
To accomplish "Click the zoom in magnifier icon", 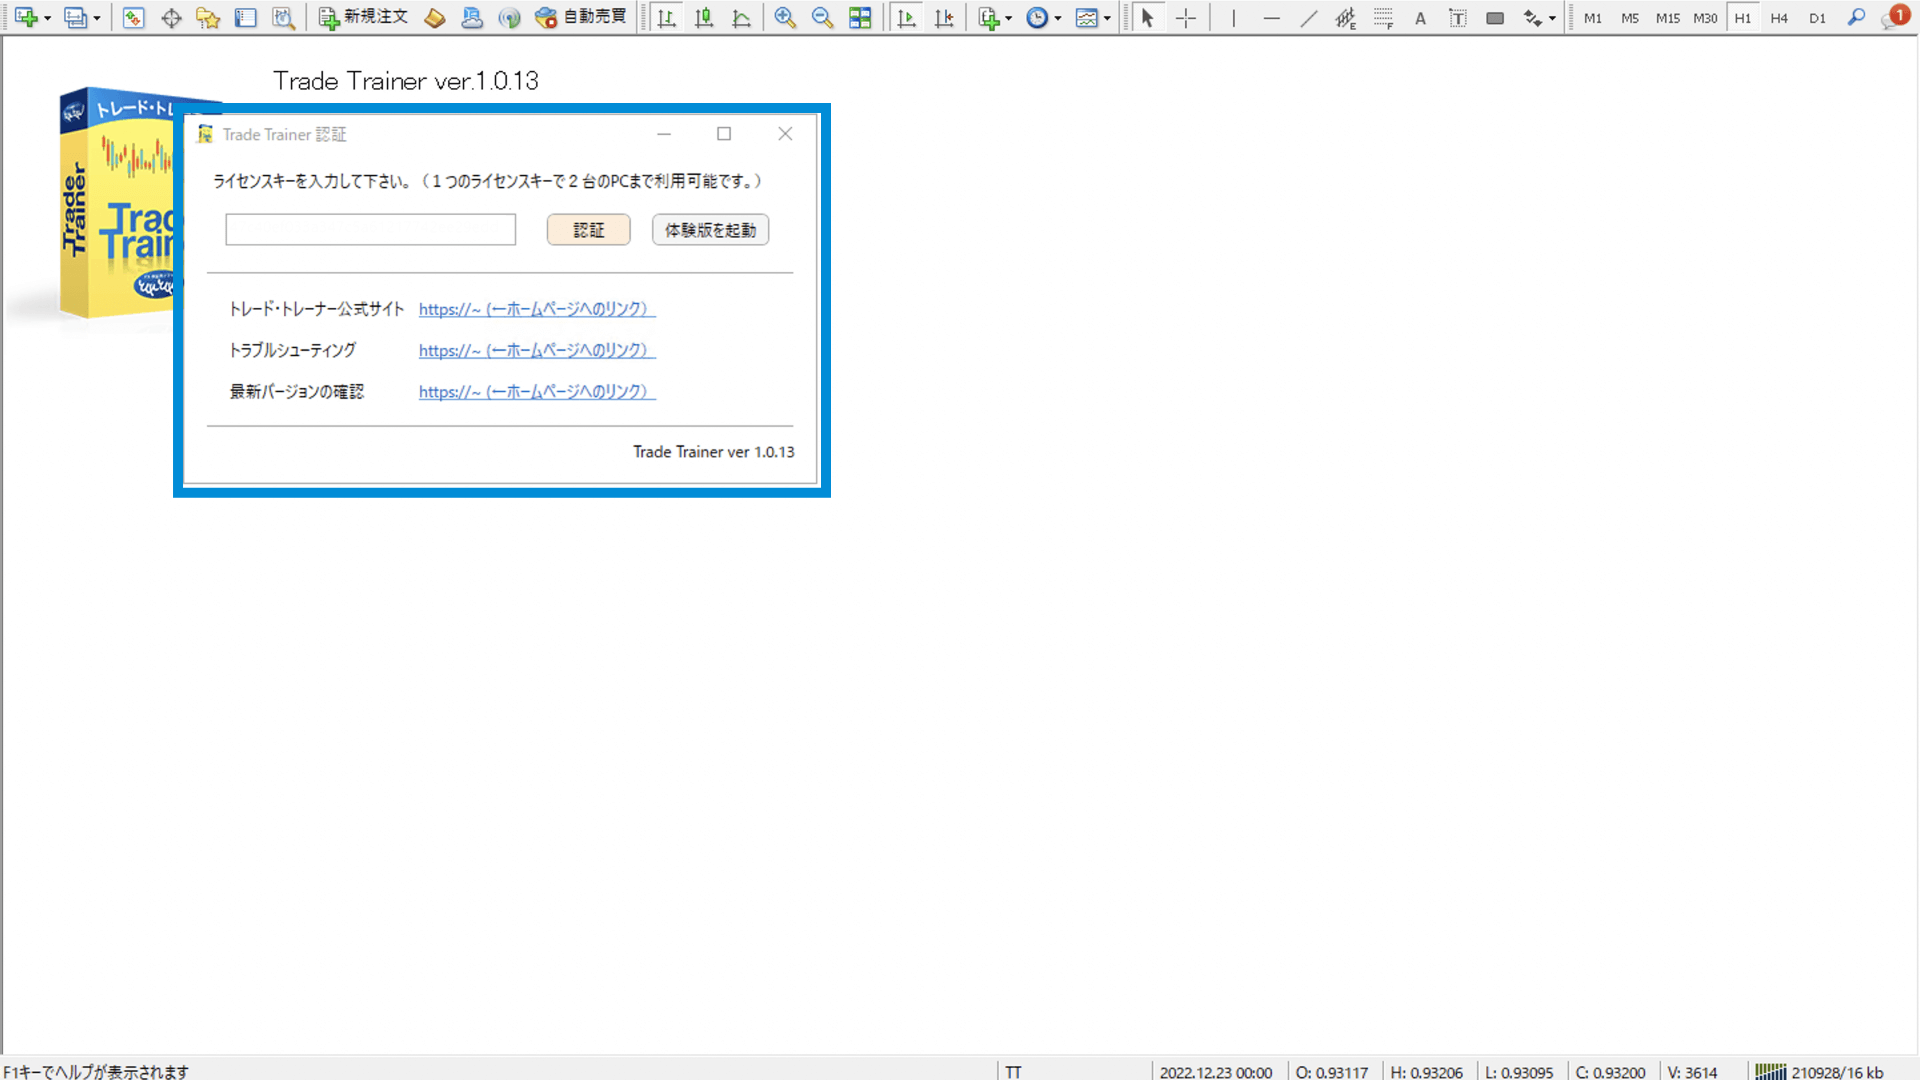I will (785, 18).
